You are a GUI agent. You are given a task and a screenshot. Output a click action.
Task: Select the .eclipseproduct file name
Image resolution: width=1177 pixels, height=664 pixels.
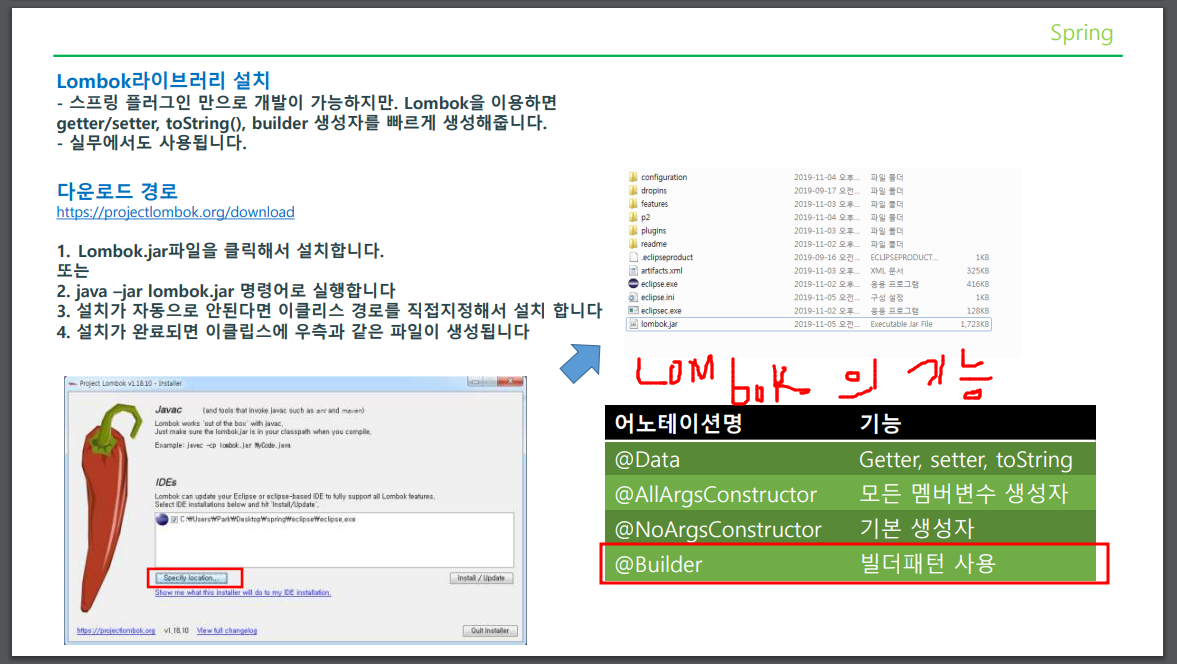point(667,257)
